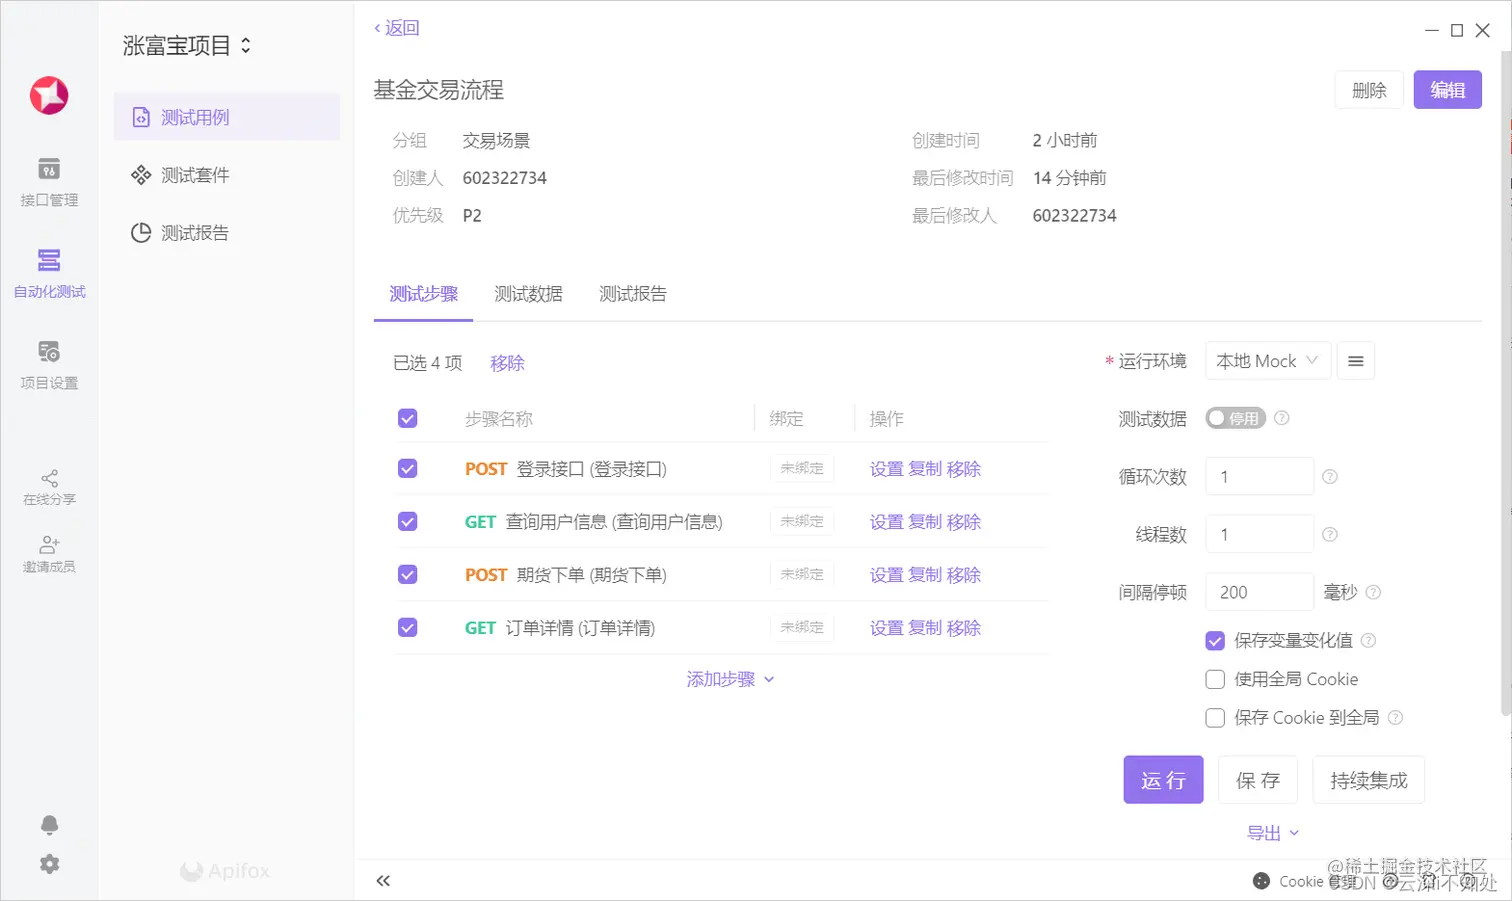The width and height of the screenshot is (1512, 901).
Task: Show help icon next to 毫秒
Action: 1373,592
